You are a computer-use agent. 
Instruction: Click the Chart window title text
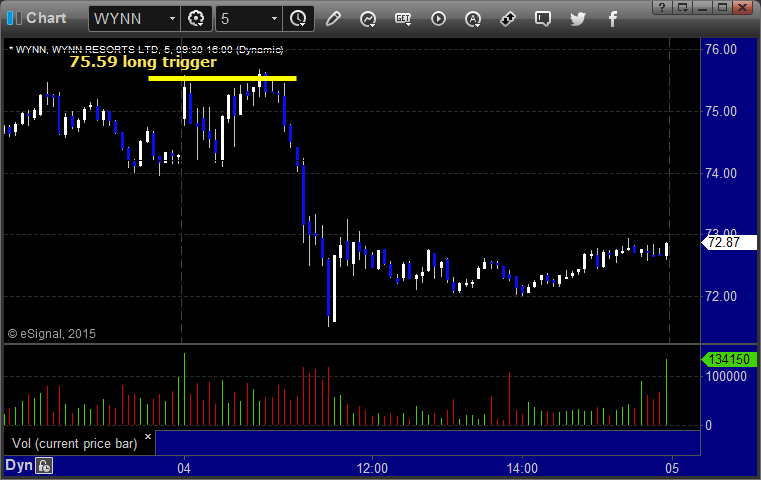(46, 18)
